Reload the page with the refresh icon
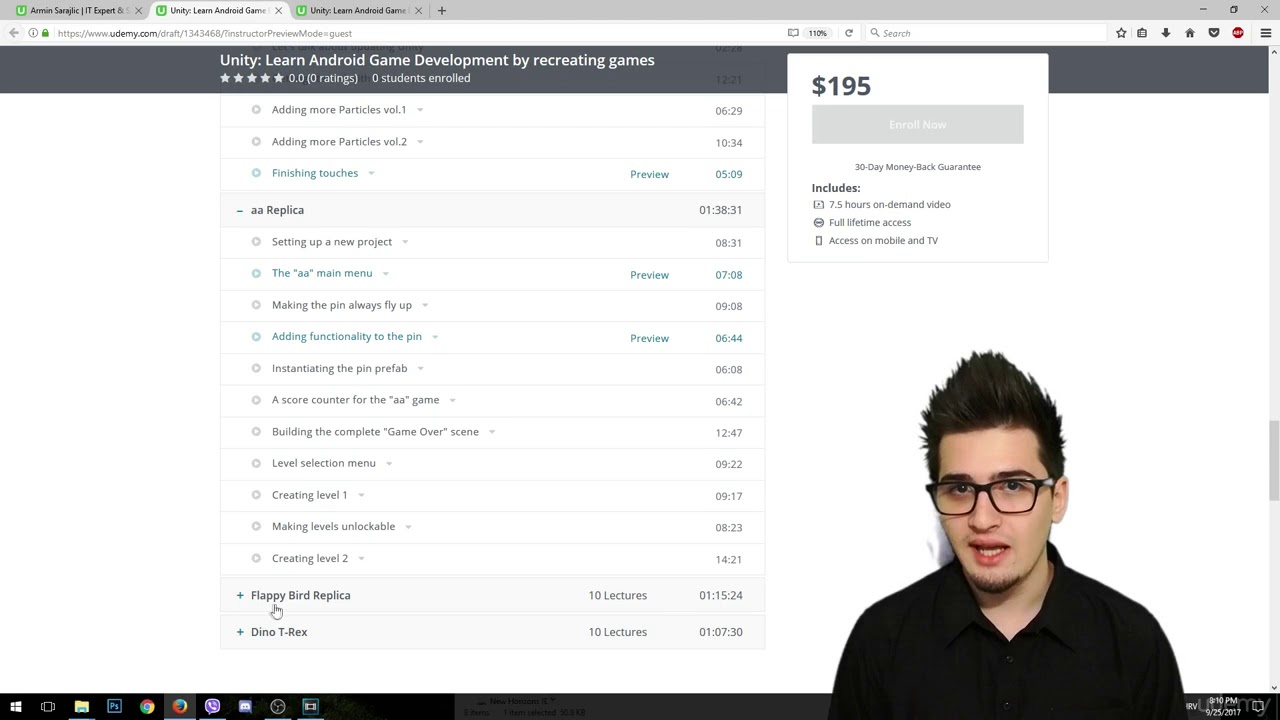Screen dimensions: 1280x720 [849, 33]
